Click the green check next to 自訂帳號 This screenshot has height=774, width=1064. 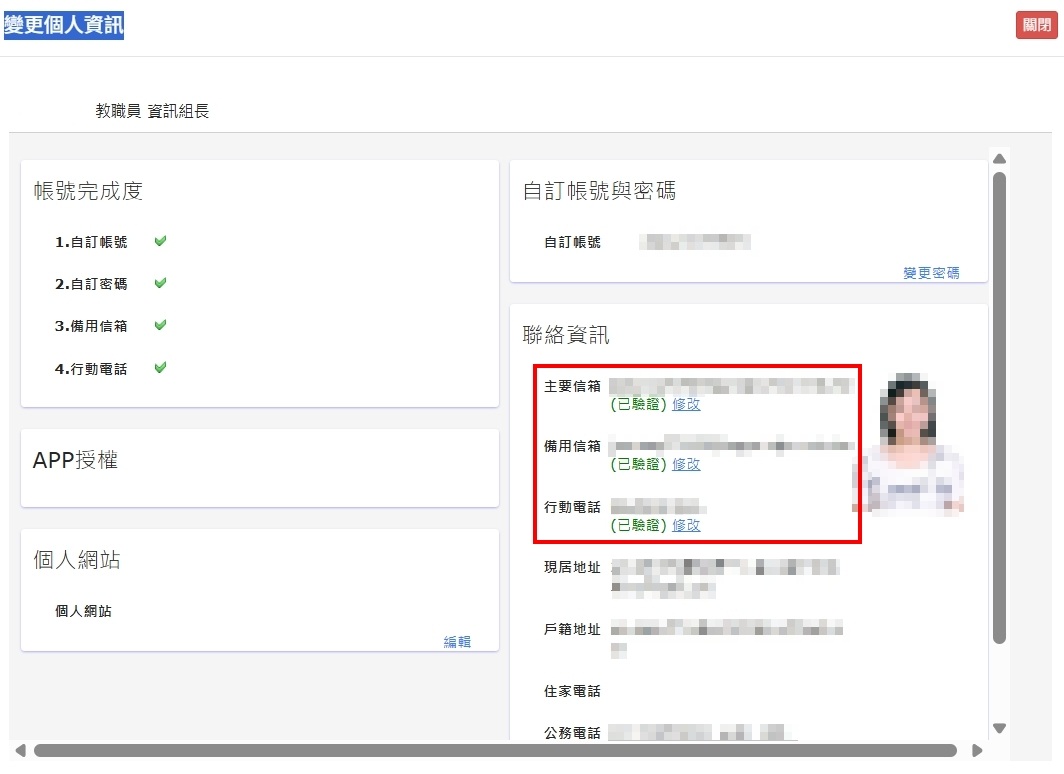(160, 241)
